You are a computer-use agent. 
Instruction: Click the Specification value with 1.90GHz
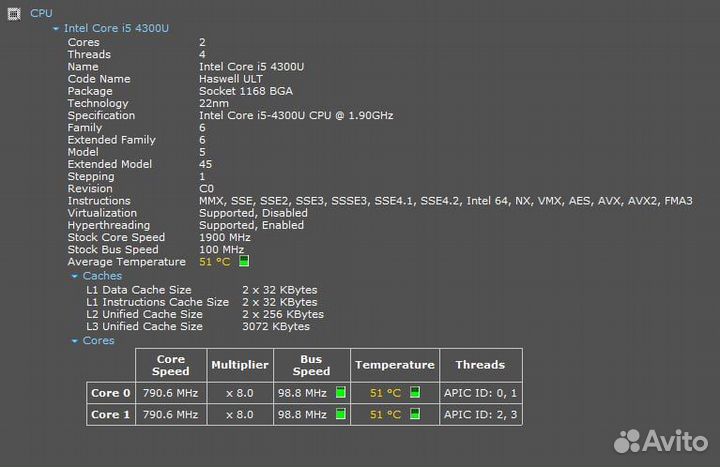coord(296,115)
